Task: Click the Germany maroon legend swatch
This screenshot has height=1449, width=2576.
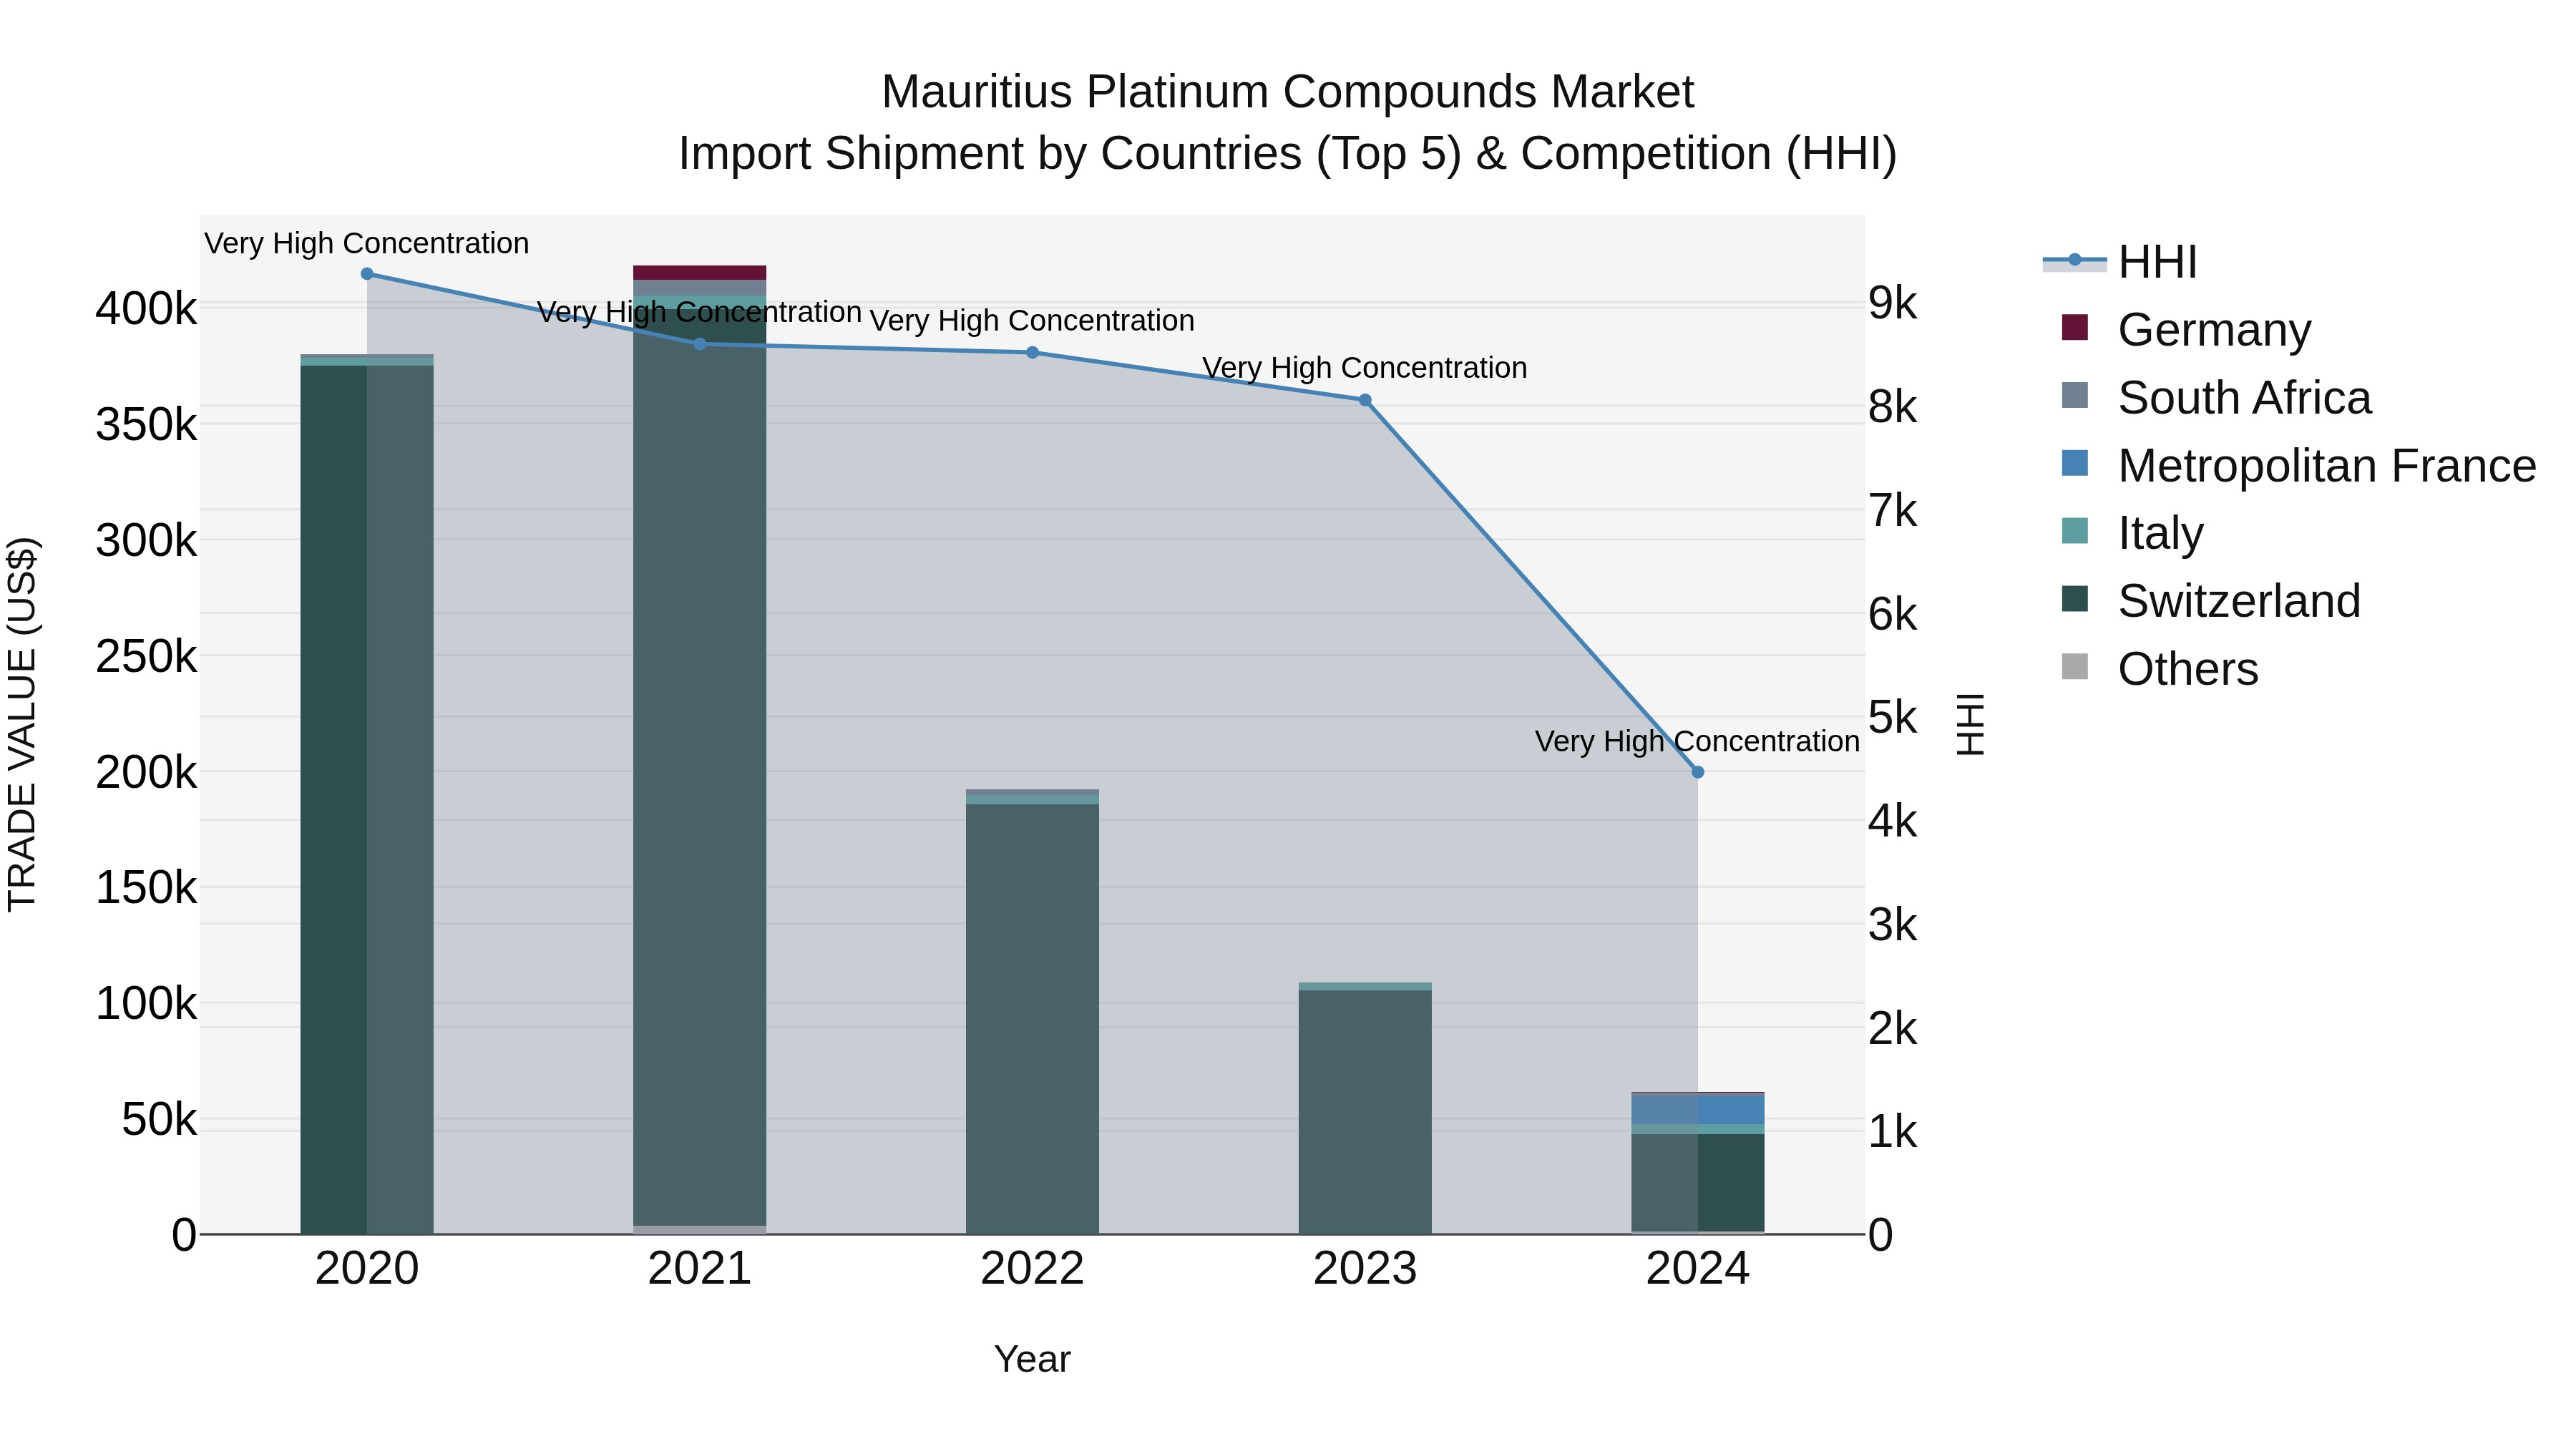Action: tap(2075, 327)
